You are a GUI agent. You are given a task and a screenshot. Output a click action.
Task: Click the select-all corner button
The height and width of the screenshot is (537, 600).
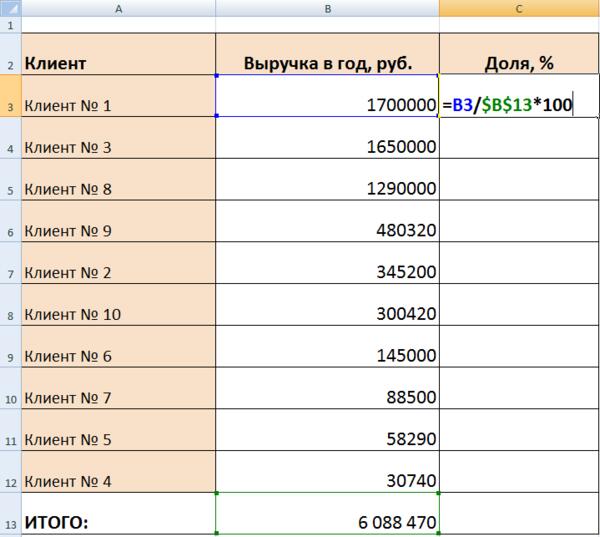(x=10, y=8)
